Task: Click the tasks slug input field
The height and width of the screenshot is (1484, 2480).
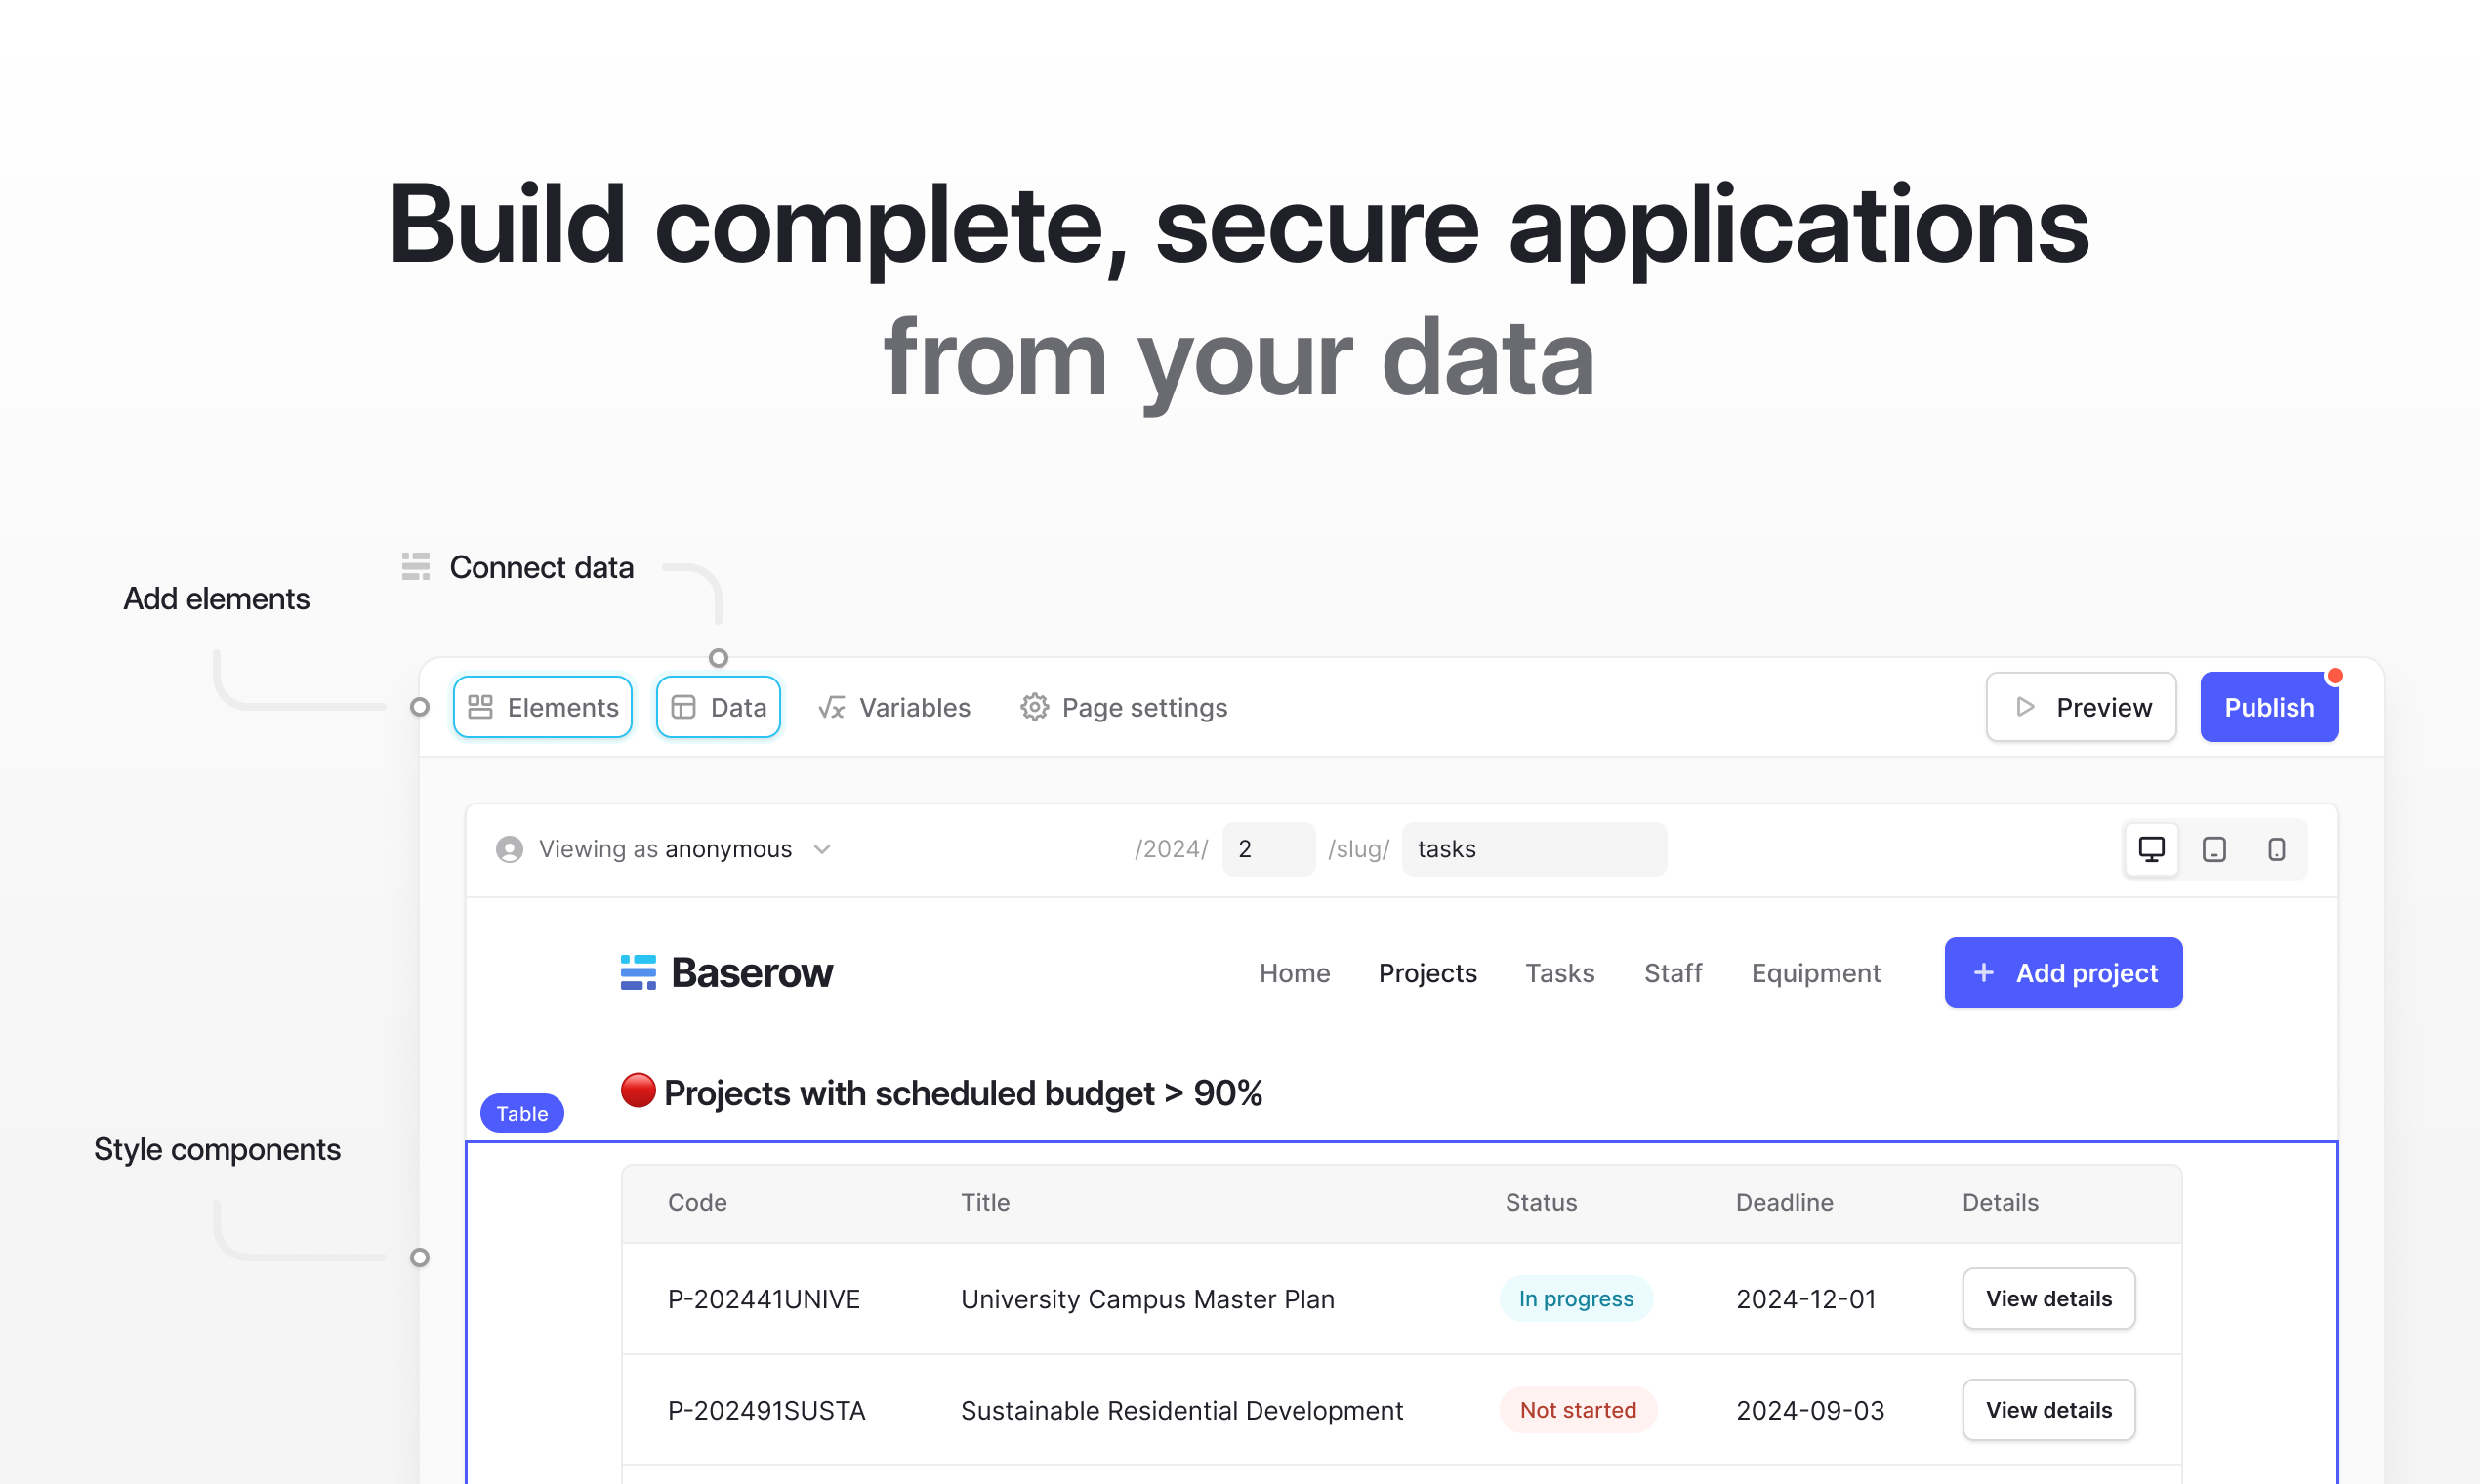Action: tap(1533, 848)
